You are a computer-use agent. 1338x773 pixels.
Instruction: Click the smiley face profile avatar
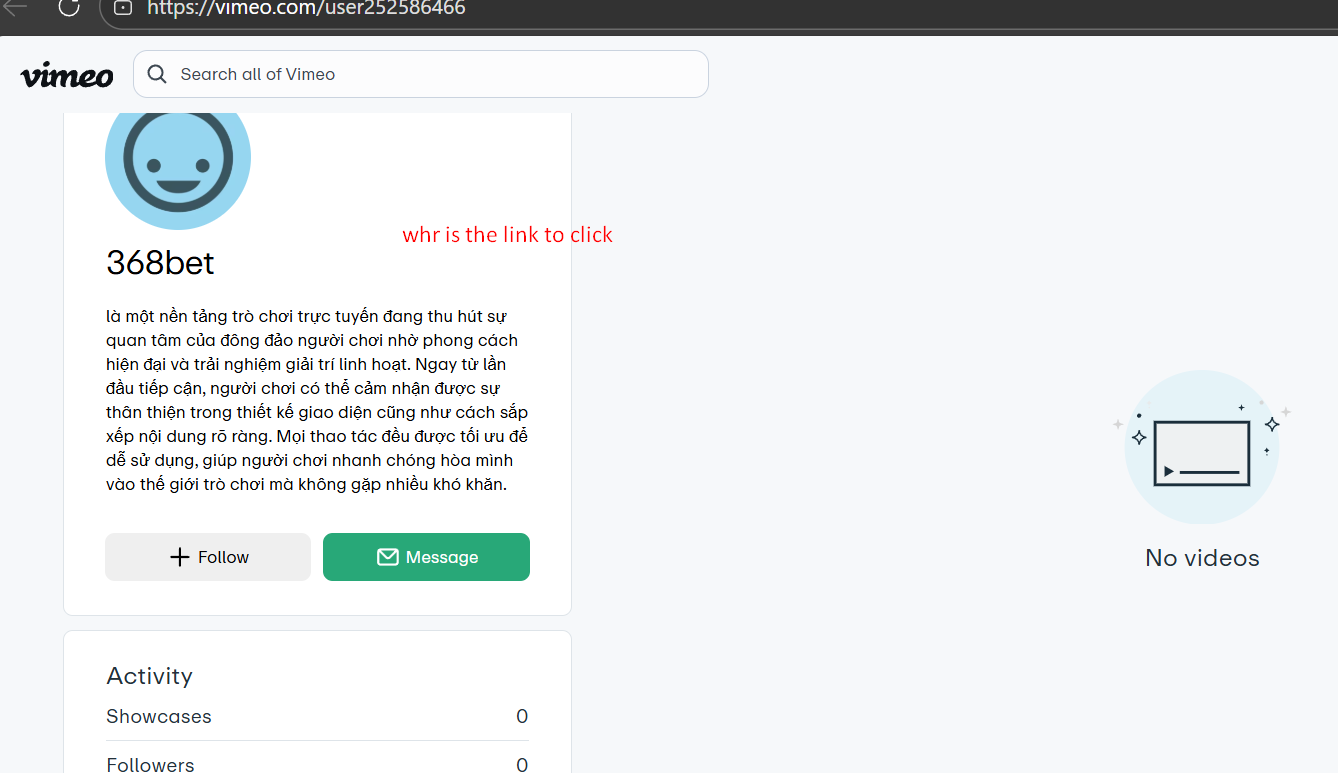[178, 160]
